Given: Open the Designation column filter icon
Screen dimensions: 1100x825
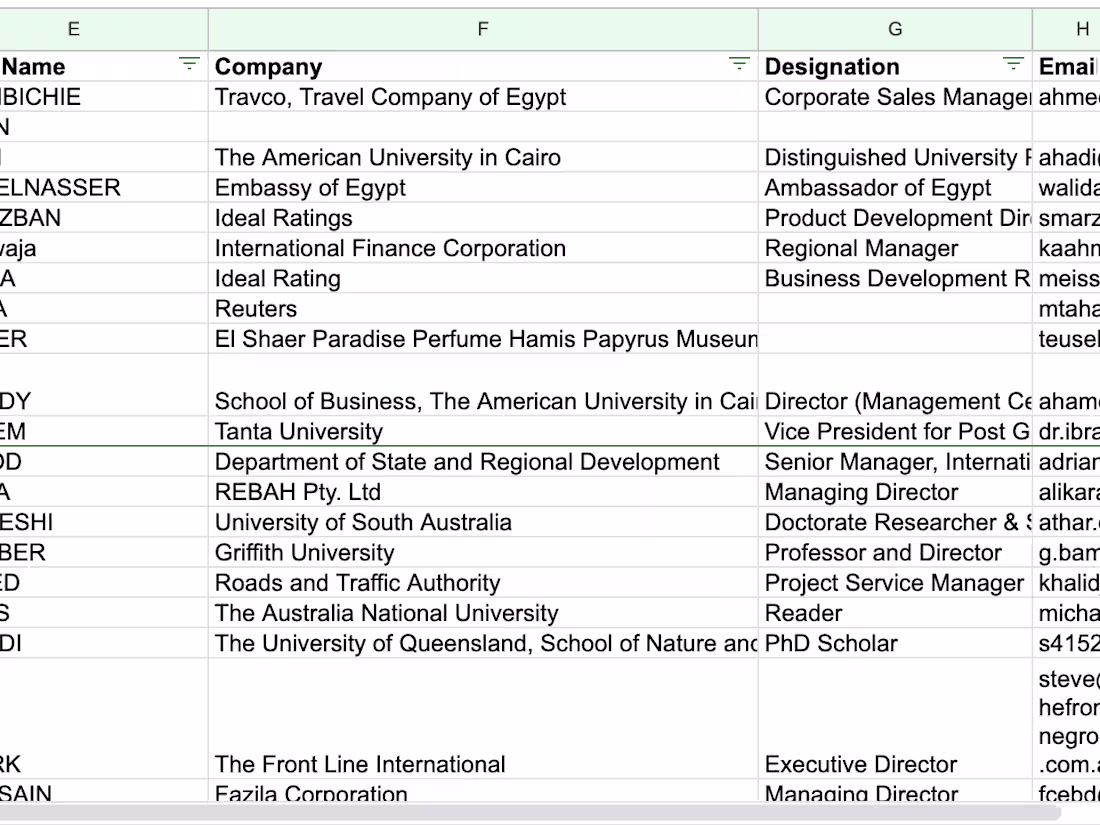Looking at the screenshot, I should 1013,65.
